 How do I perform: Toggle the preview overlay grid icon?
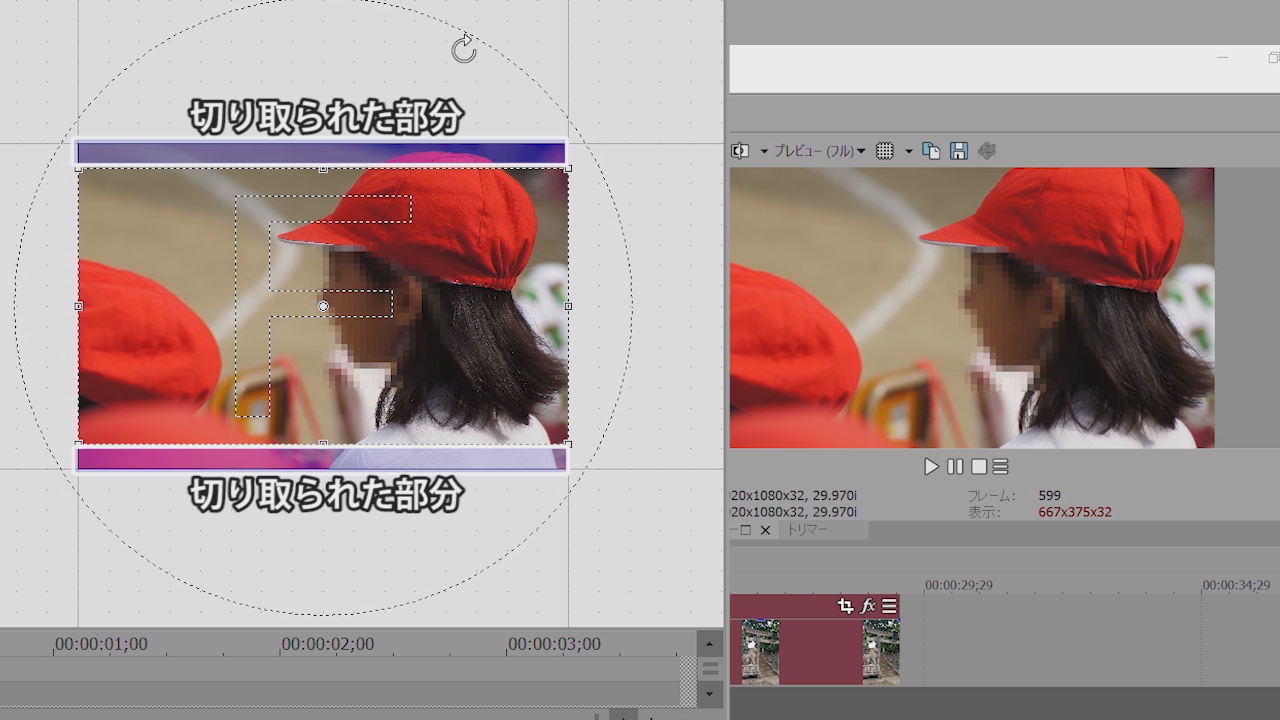pos(885,151)
